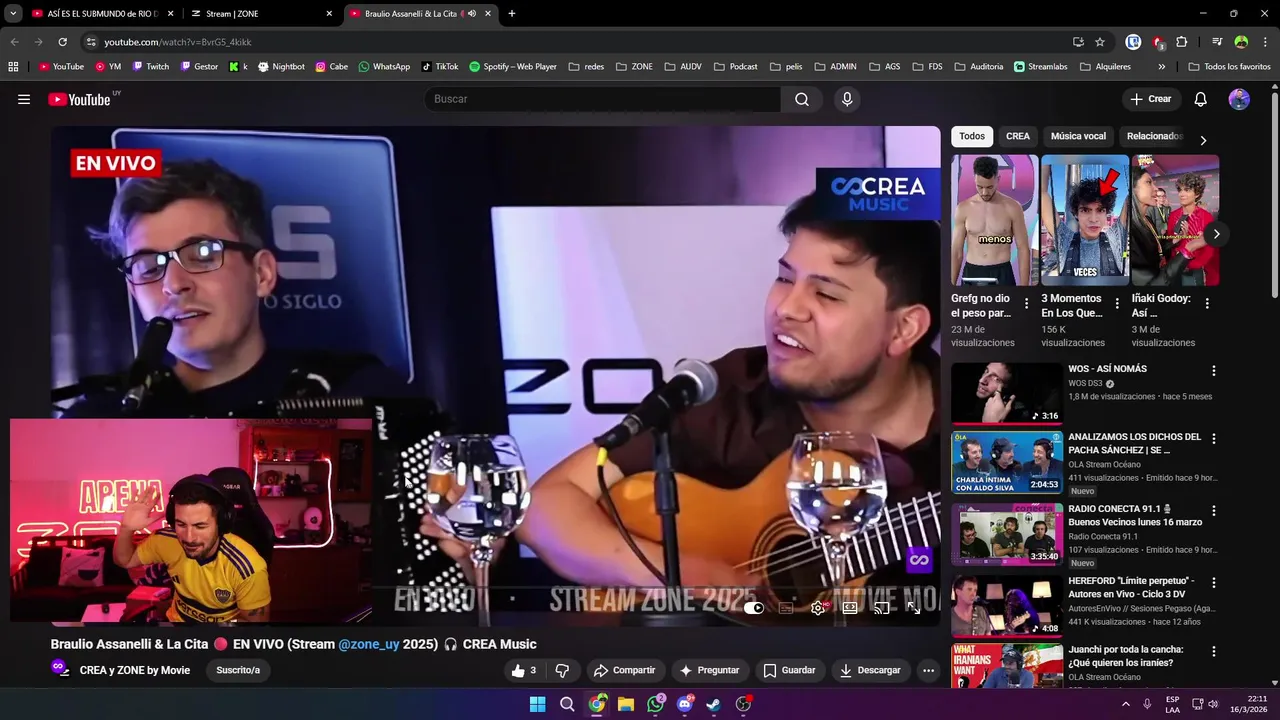The image size is (1280, 720).
Task: Toggle the autoplay switch in the player
Action: click(x=753, y=608)
